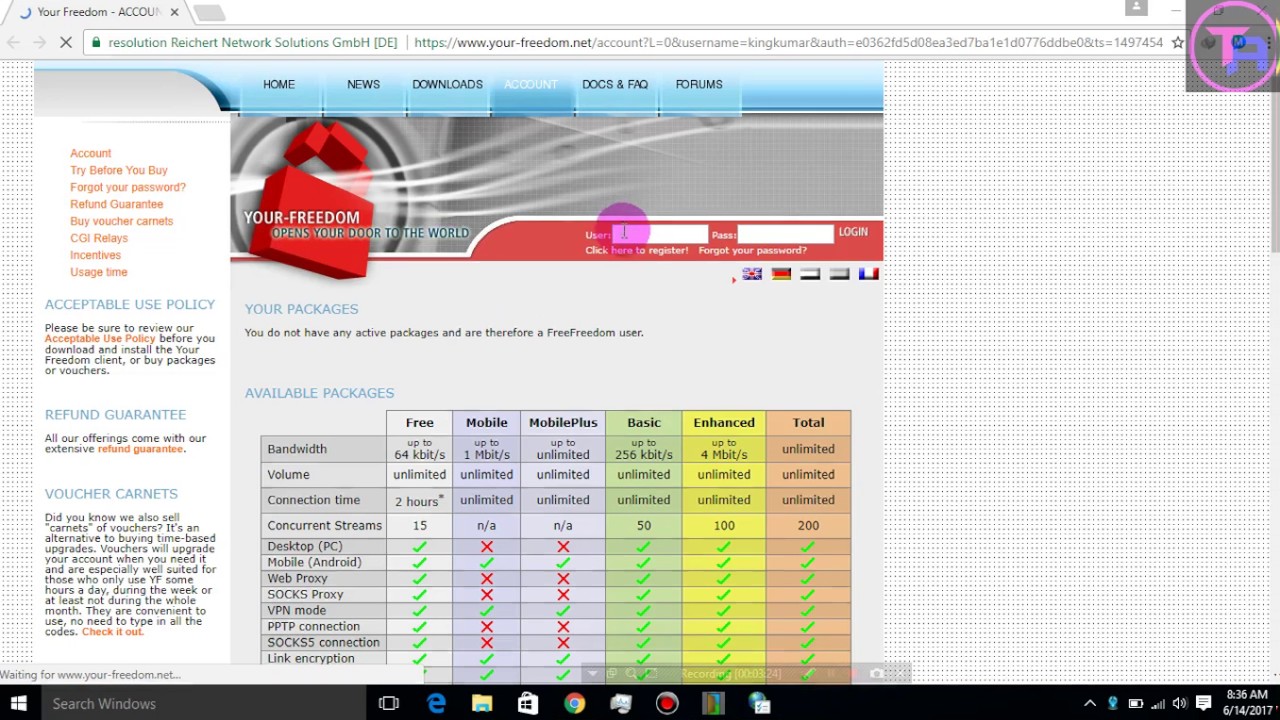Open the DOCS & FAQ navigation tab
This screenshot has height=720, width=1280.
615,84
